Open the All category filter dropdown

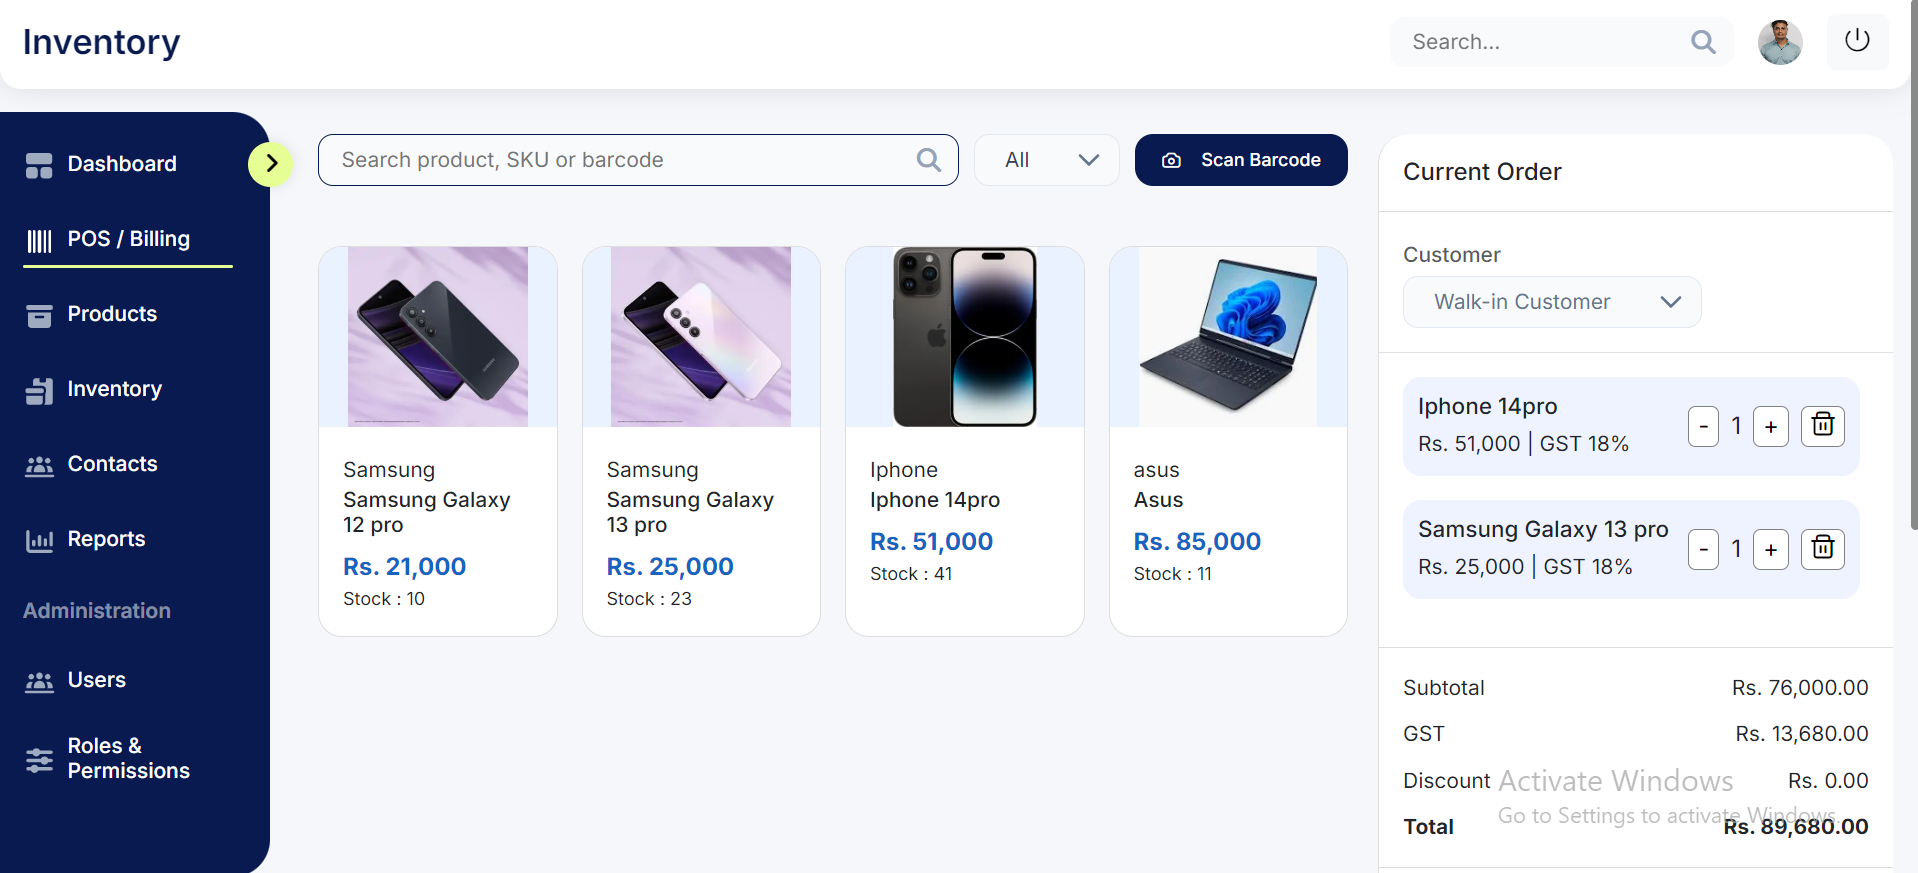pyautogui.click(x=1046, y=160)
